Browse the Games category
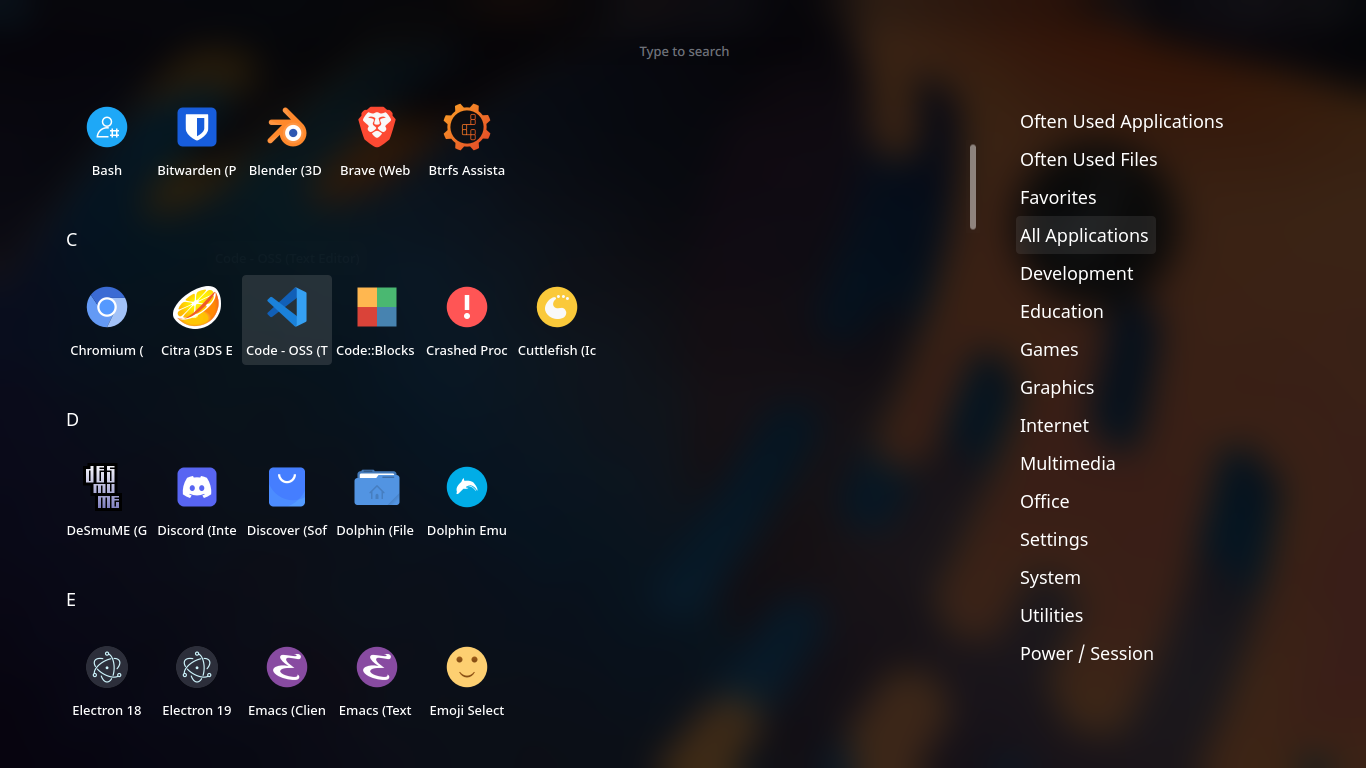Screen dimensions: 1366x768 [1049, 349]
